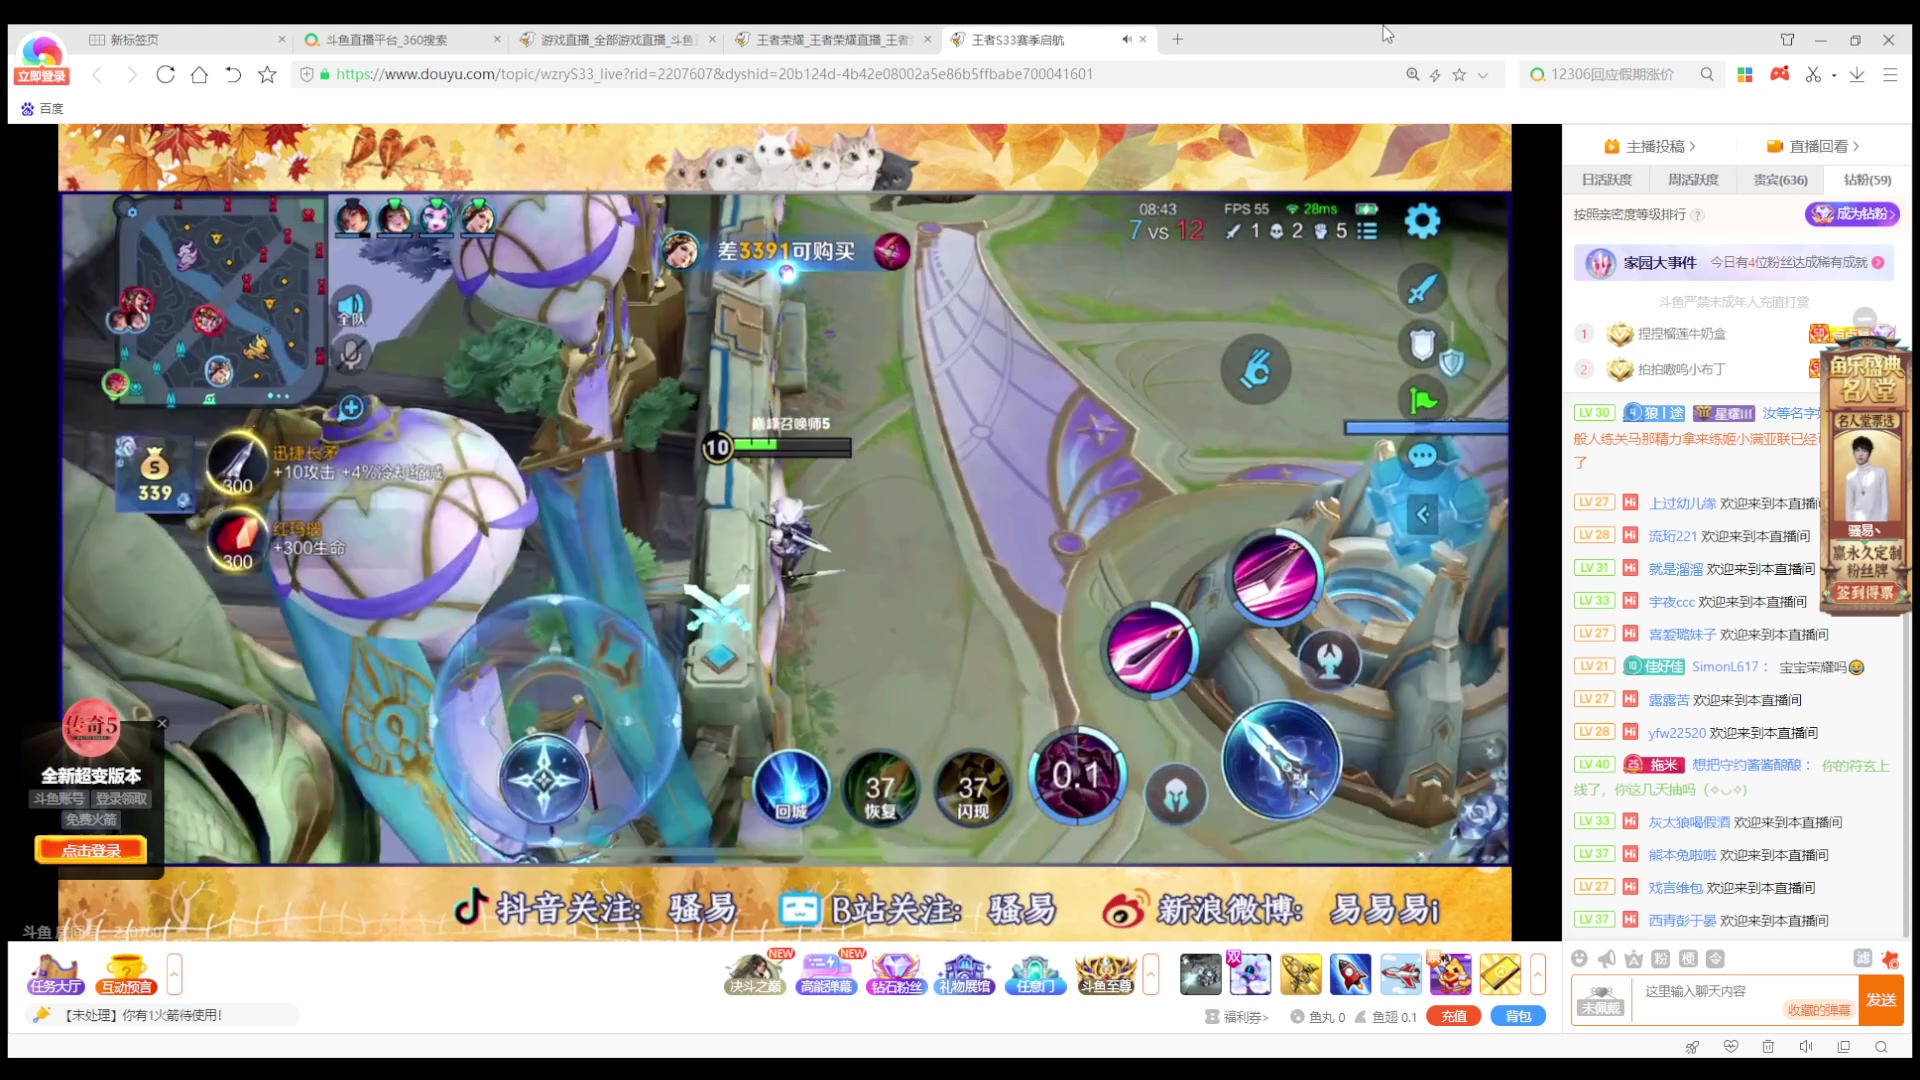Toggle the in-game team voice speaker
This screenshot has height=1080, width=1920.
[350, 307]
